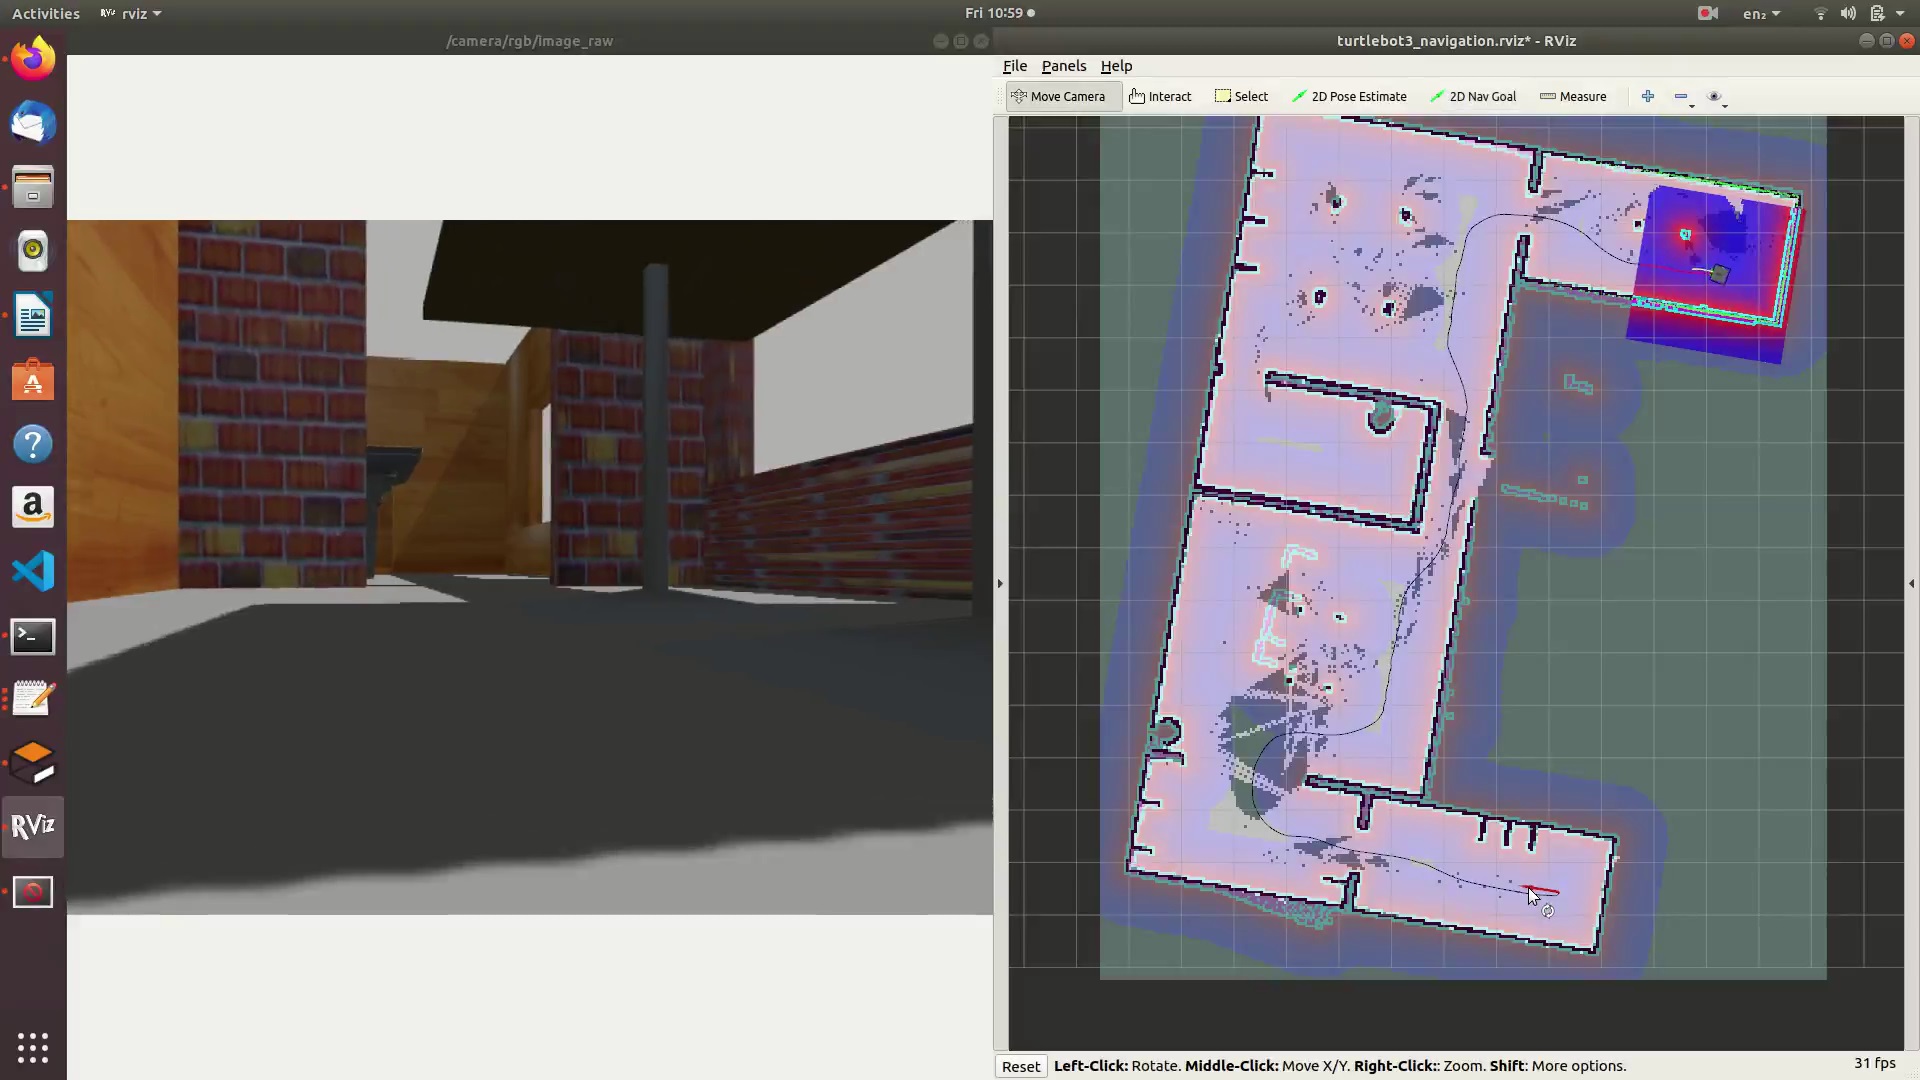Viewport: 1920px width, 1080px height.
Task: Launch Sublime Text from dock
Action: click(33, 763)
